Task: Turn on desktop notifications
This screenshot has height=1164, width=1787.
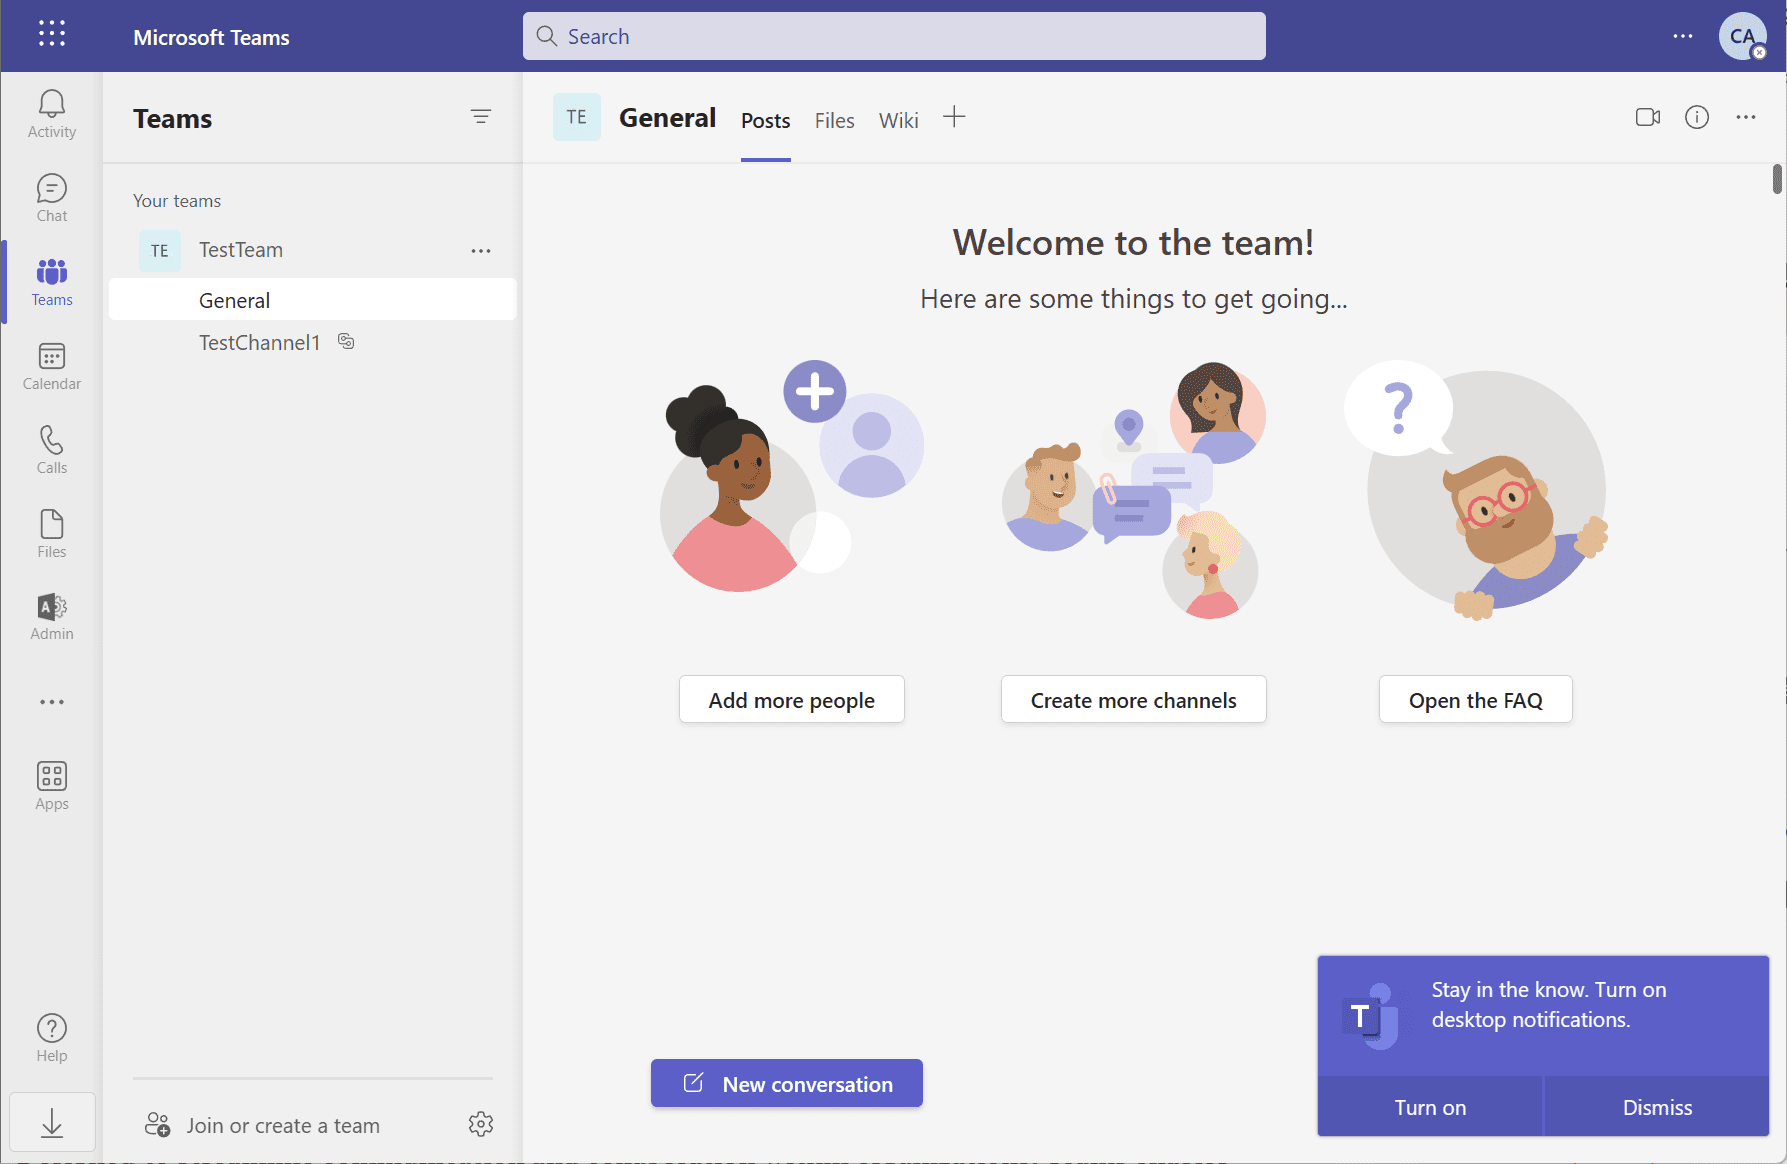Action: tap(1430, 1107)
